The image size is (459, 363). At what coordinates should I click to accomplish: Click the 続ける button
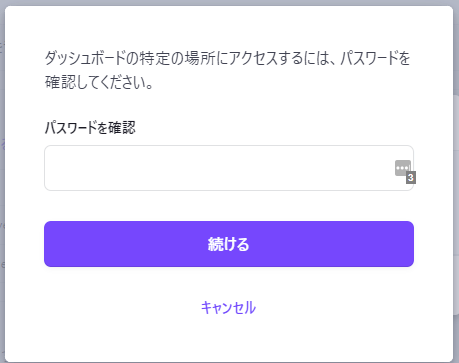click(229, 244)
